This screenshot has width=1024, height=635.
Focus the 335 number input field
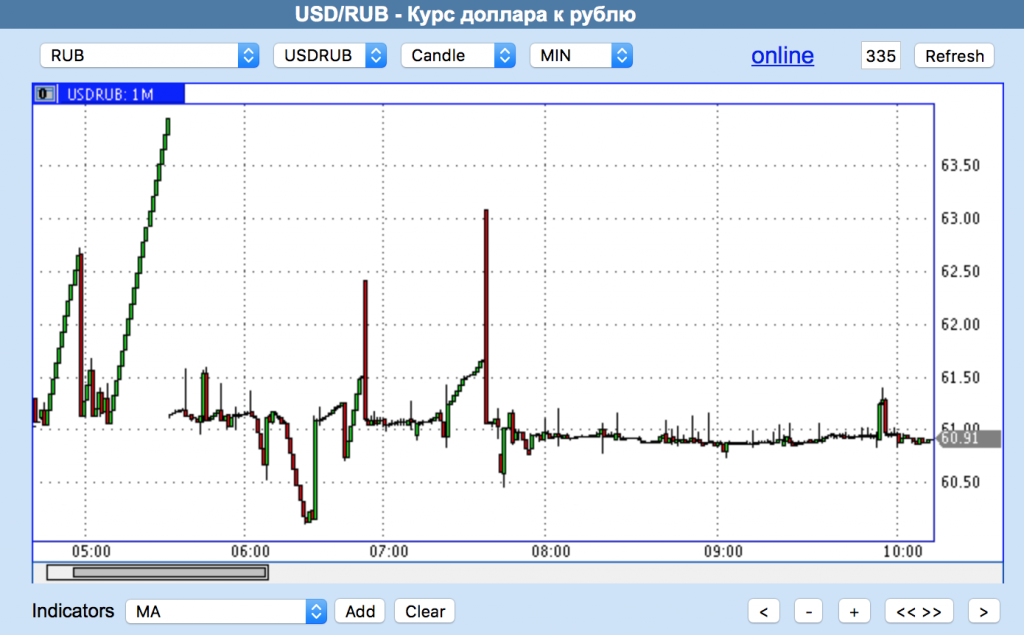click(880, 56)
